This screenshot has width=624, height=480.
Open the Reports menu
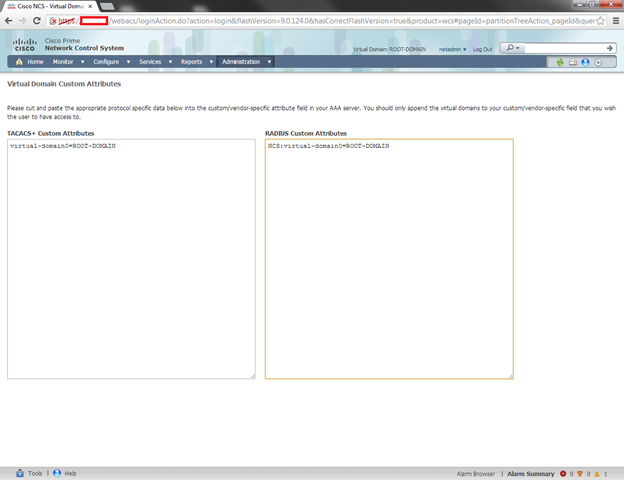coord(191,62)
